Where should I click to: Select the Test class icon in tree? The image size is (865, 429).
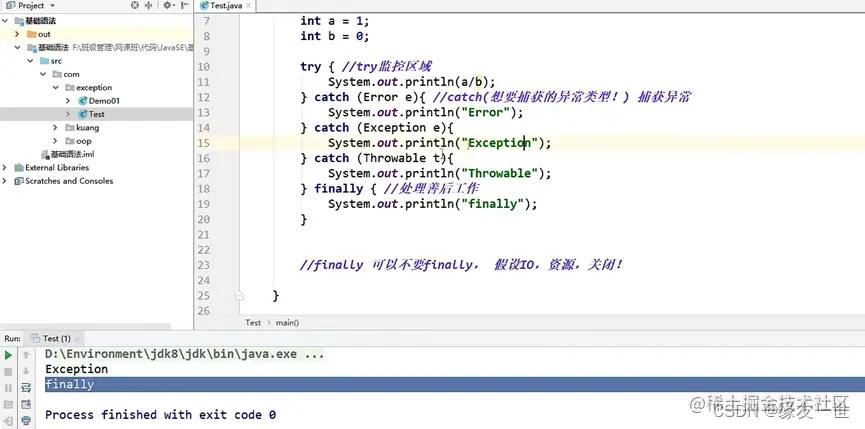click(x=83, y=114)
